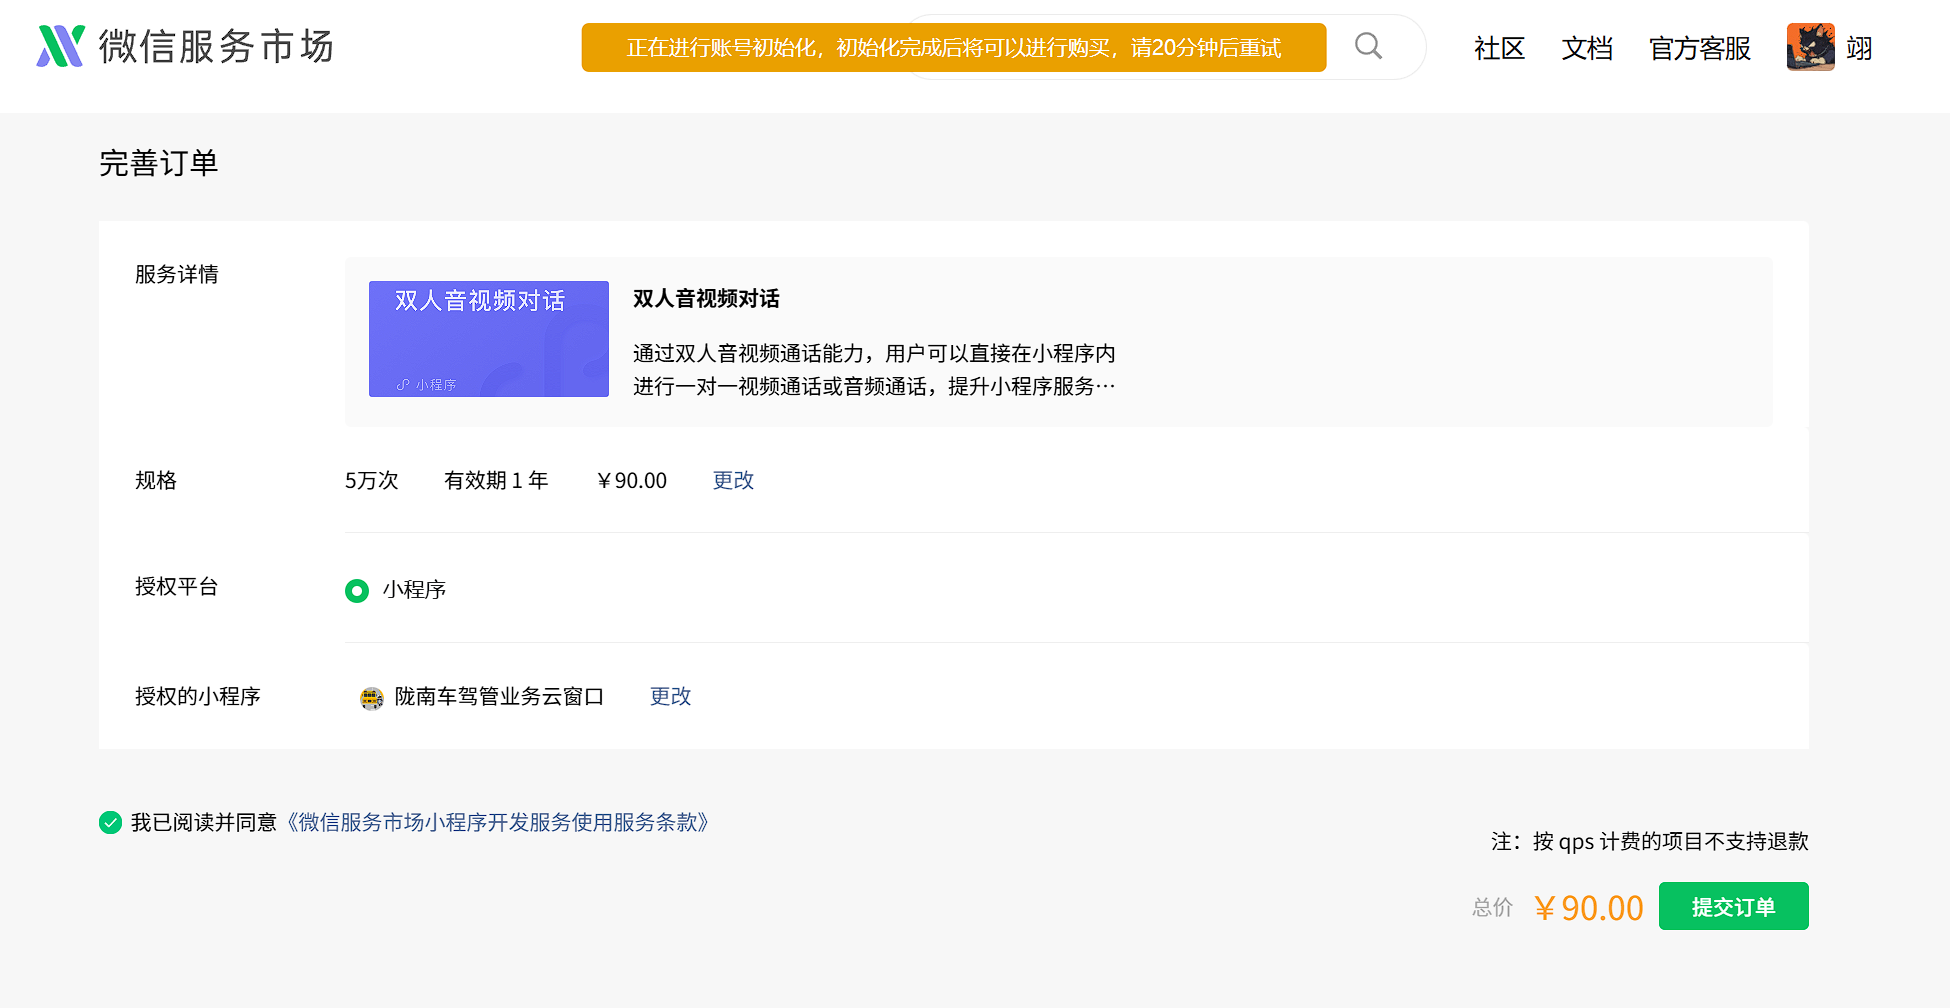
Task: Click the 总价 label
Action: click(x=1493, y=907)
